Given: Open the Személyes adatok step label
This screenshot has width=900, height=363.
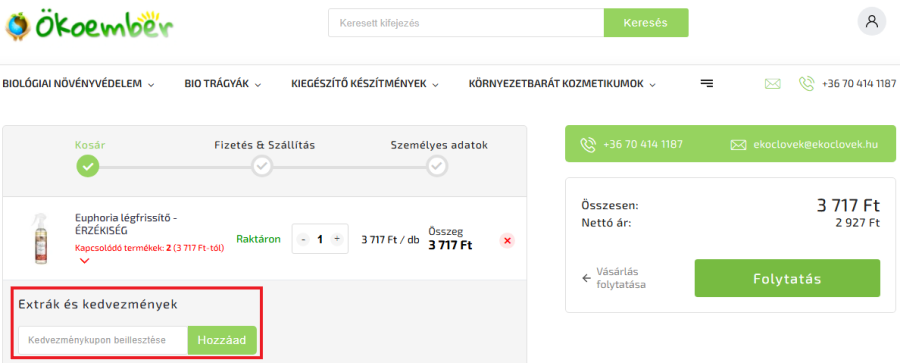Looking at the screenshot, I should coord(439,145).
